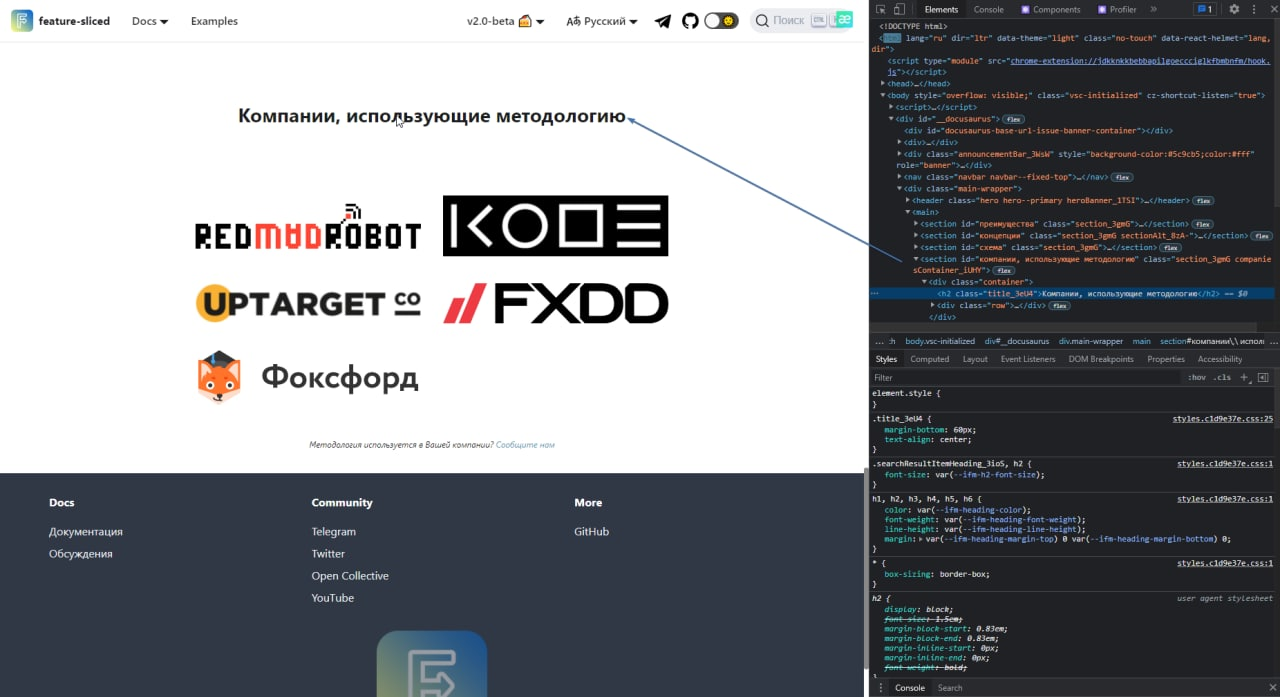Open the DevTools settings gear
Viewport: 1280px width, 697px height.
tap(1234, 9)
